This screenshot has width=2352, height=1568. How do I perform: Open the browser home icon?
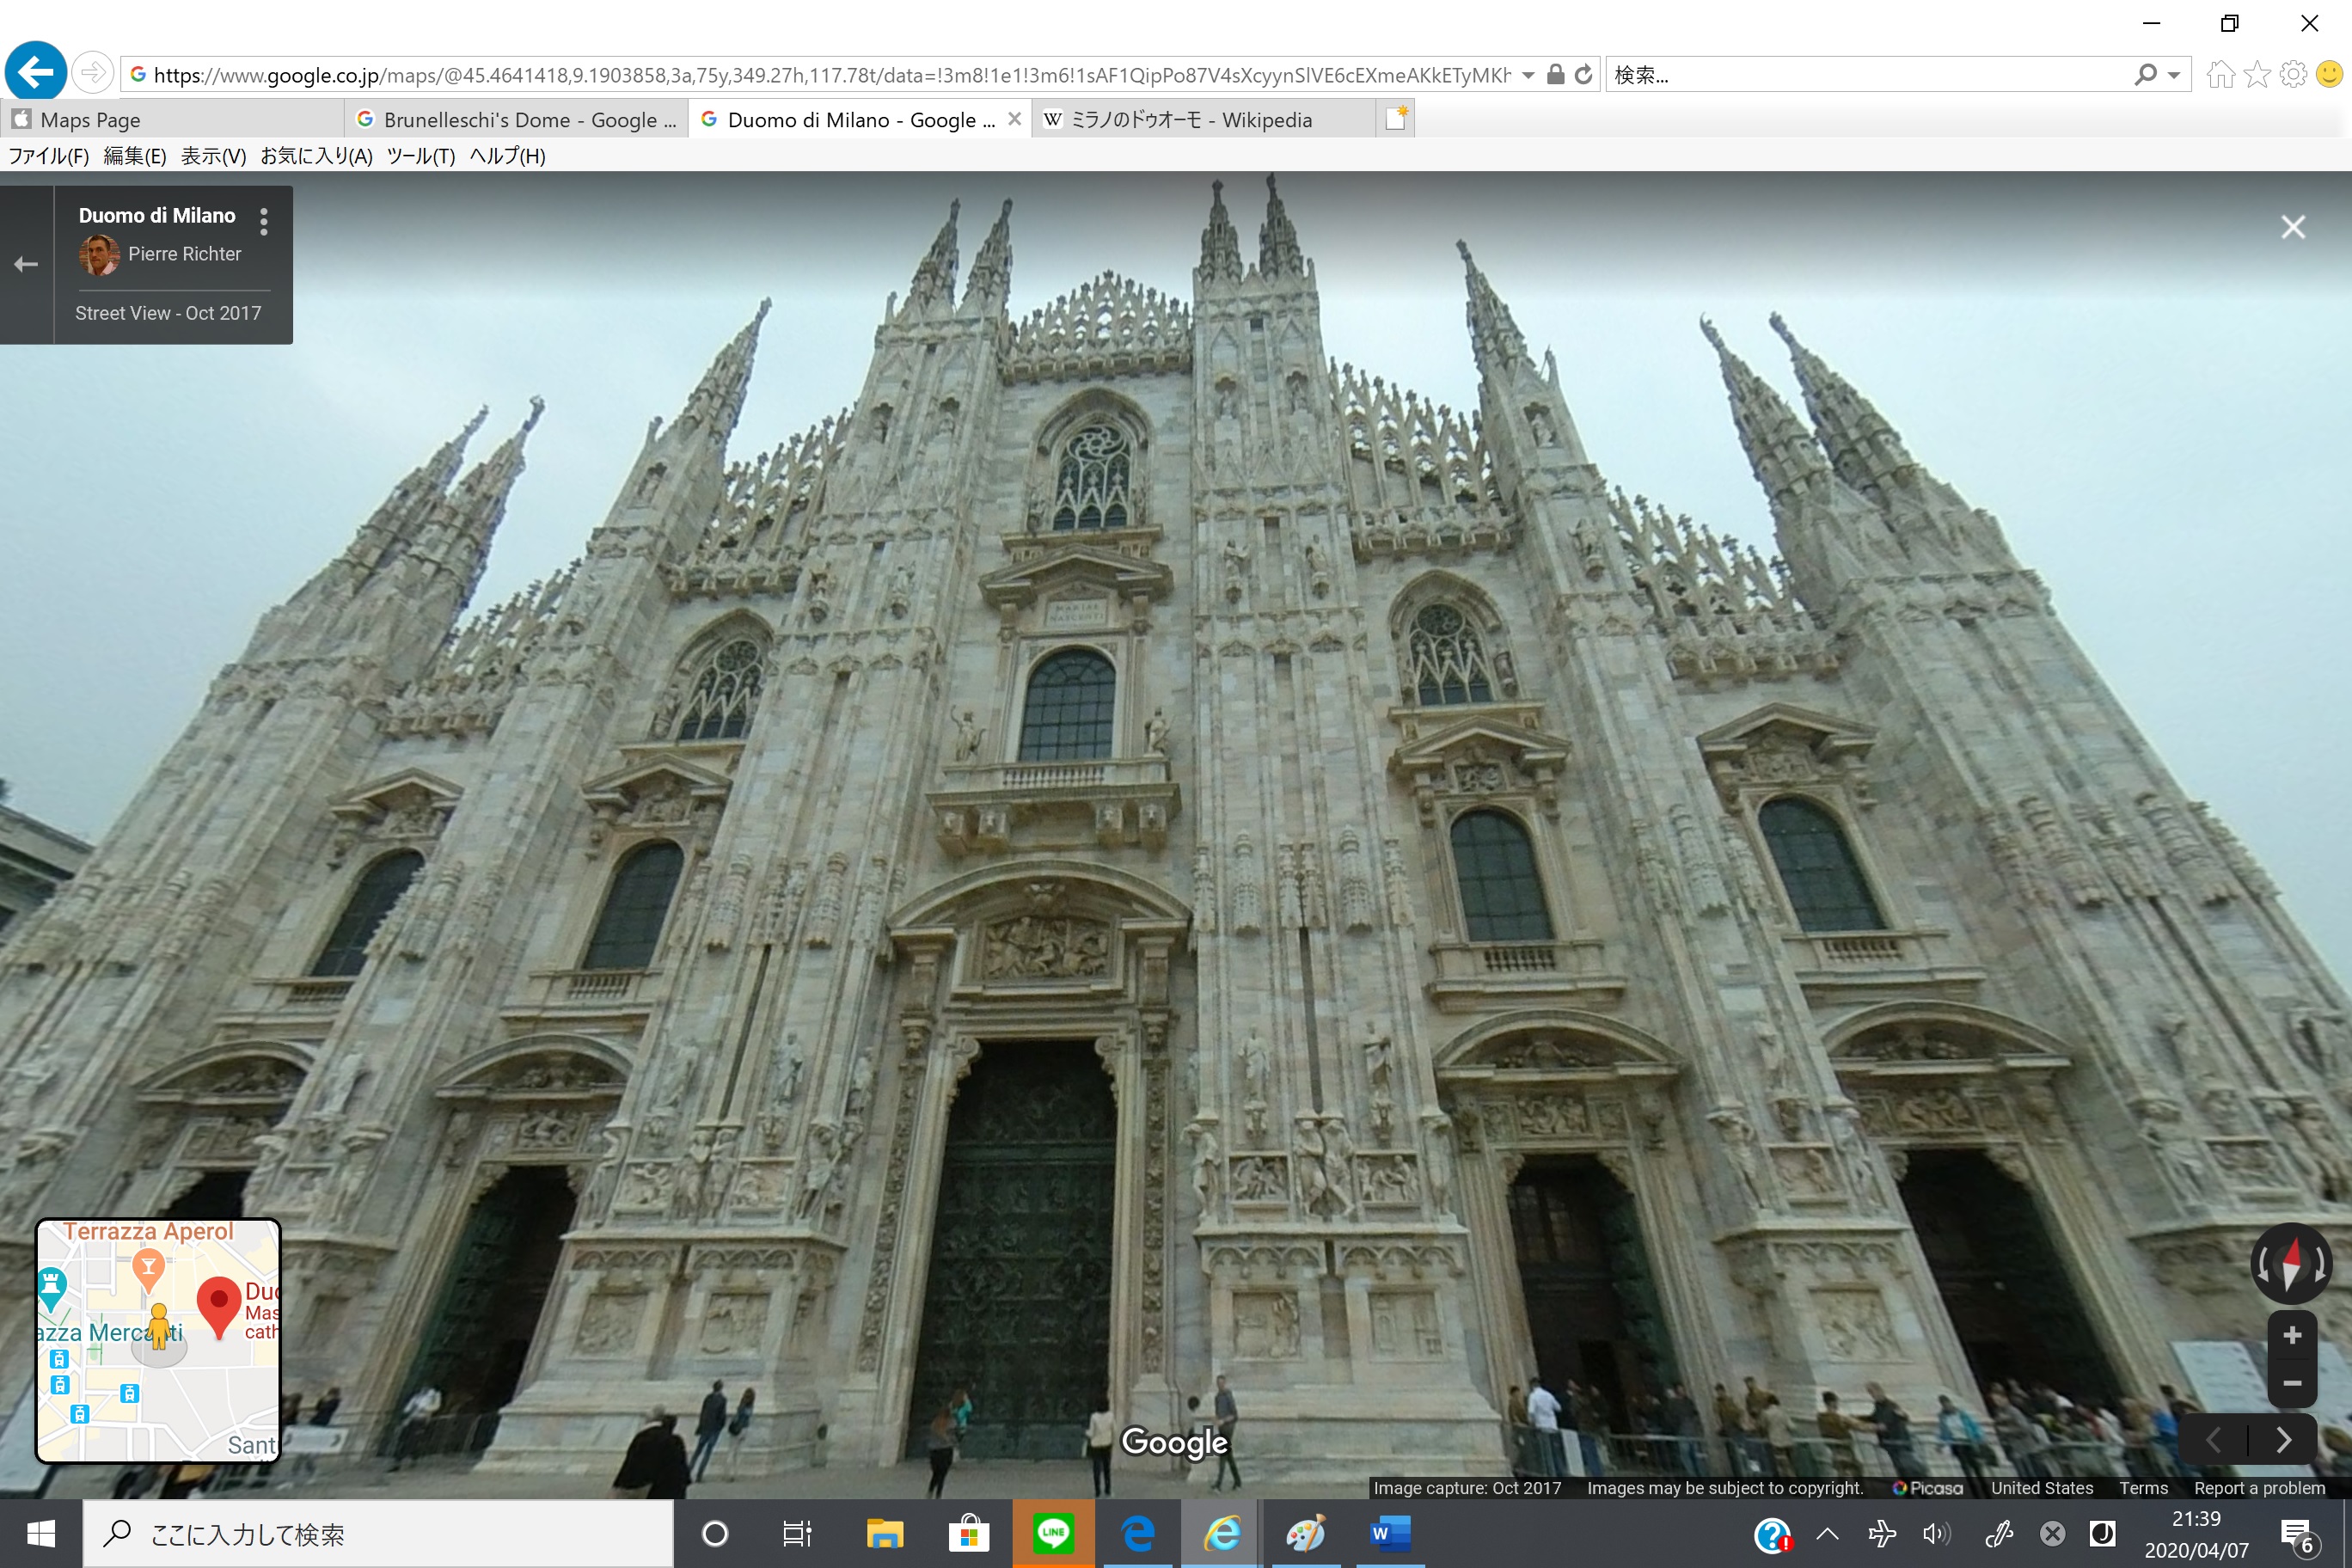(2220, 75)
